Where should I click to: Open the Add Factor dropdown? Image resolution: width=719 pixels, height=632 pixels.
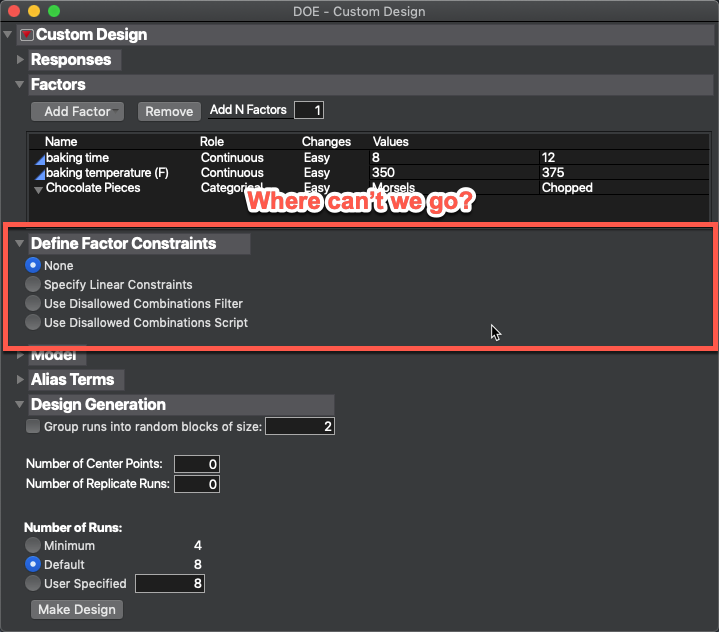(77, 111)
